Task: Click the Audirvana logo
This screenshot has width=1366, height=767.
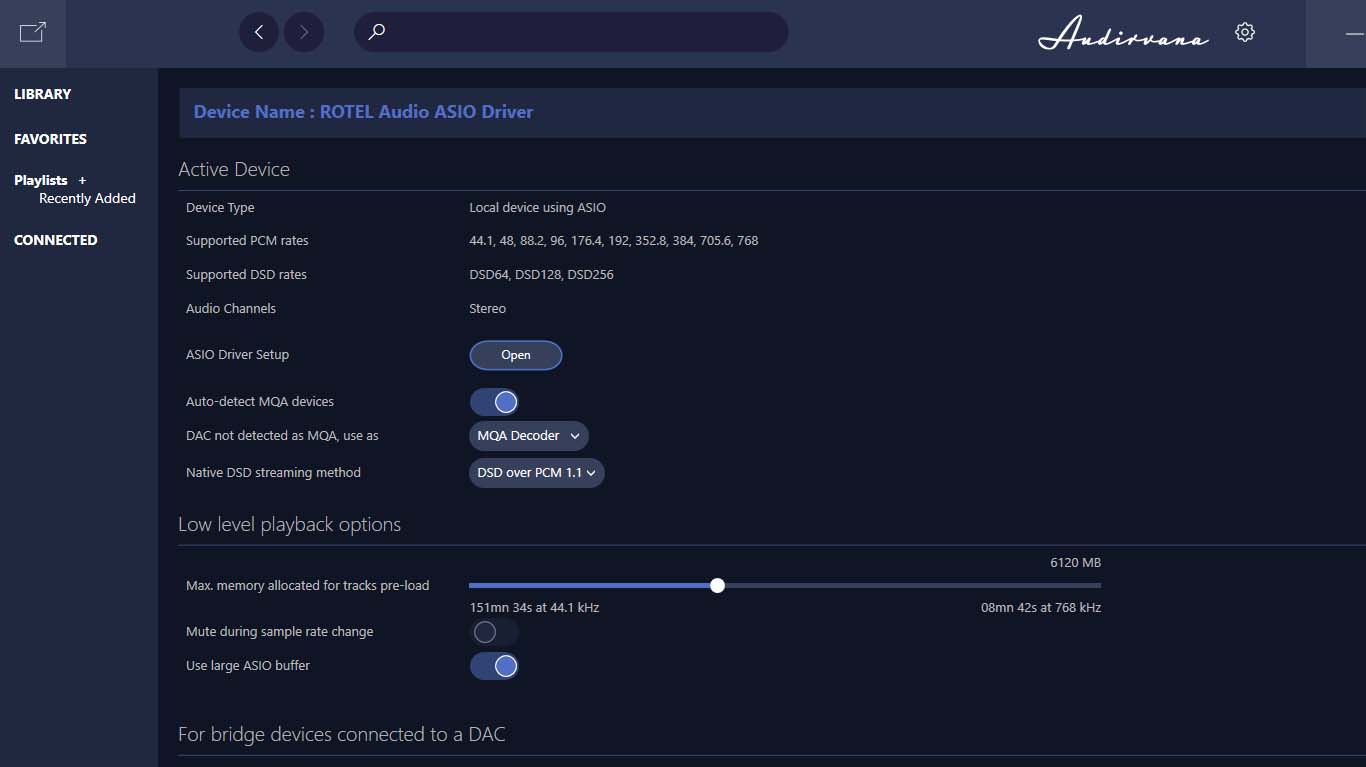Action: point(1123,33)
